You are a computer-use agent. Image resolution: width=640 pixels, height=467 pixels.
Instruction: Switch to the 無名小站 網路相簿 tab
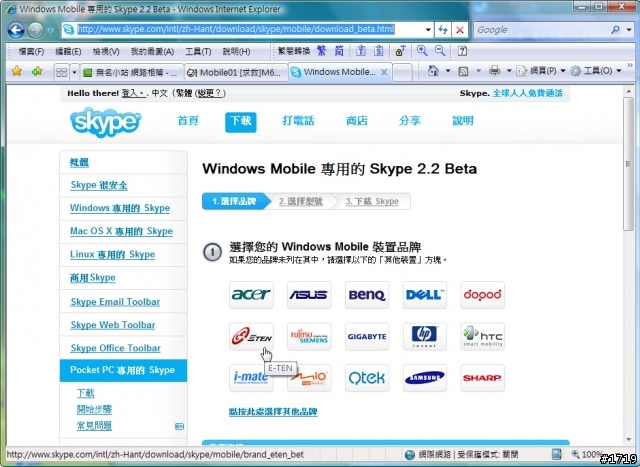point(132,73)
